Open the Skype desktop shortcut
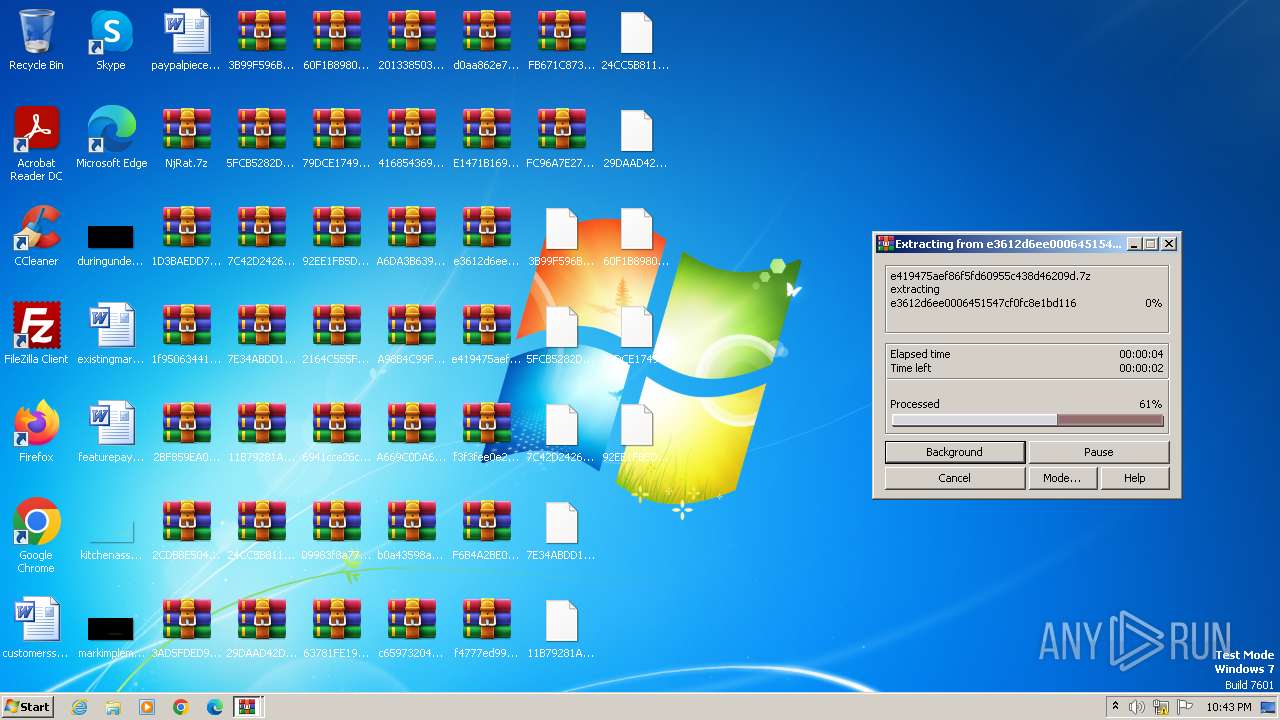The height and width of the screenshot is (720, 1280). pyautogui.click(x=111, y=33)
